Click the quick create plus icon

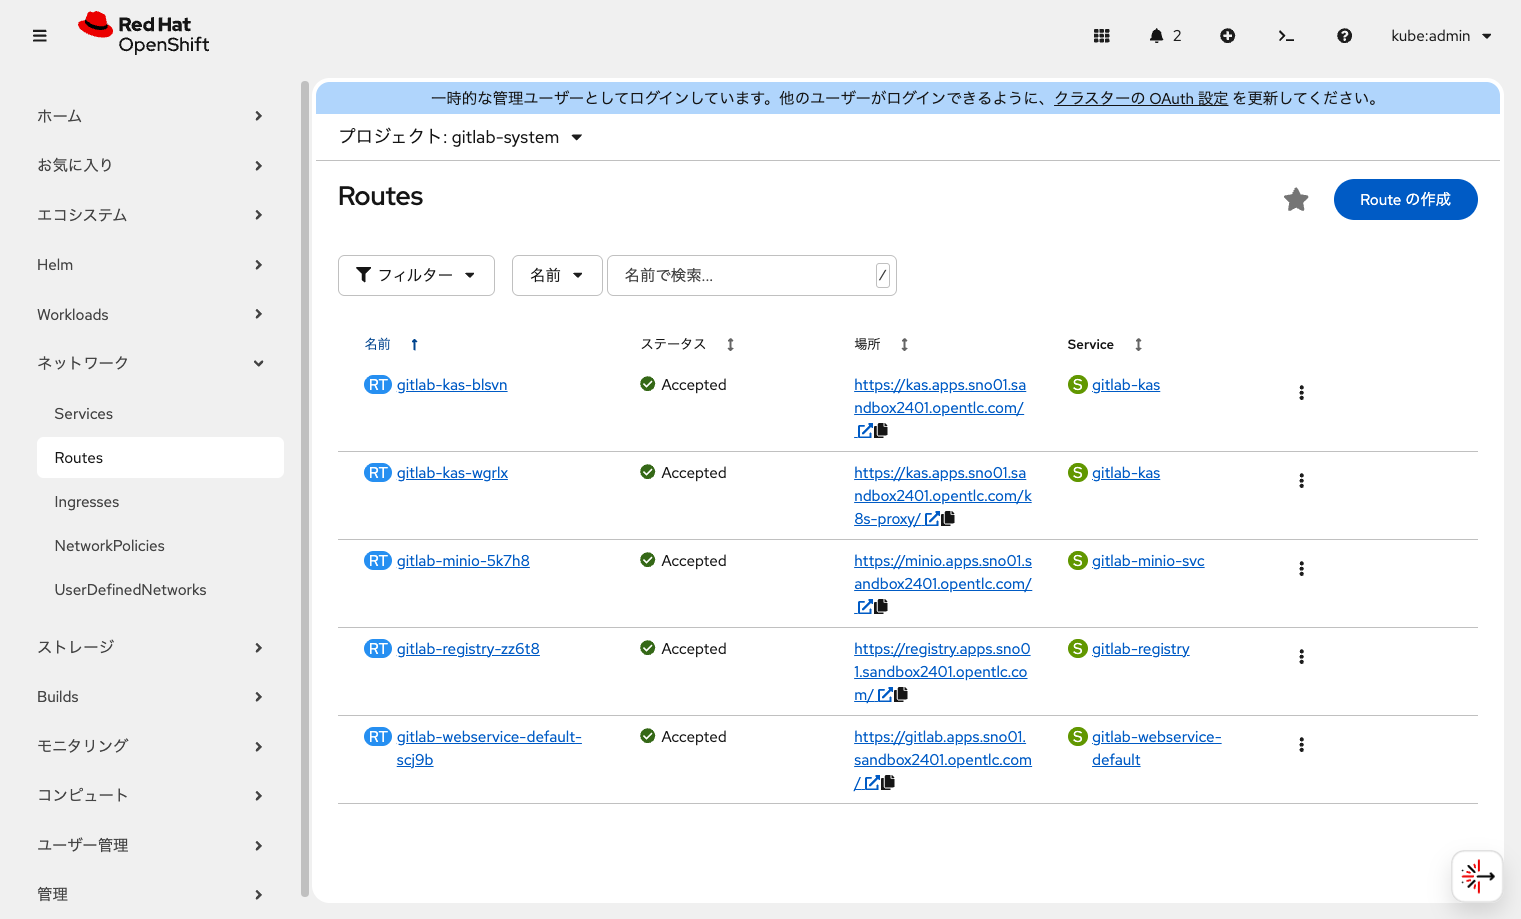(x=1227, y=35)
